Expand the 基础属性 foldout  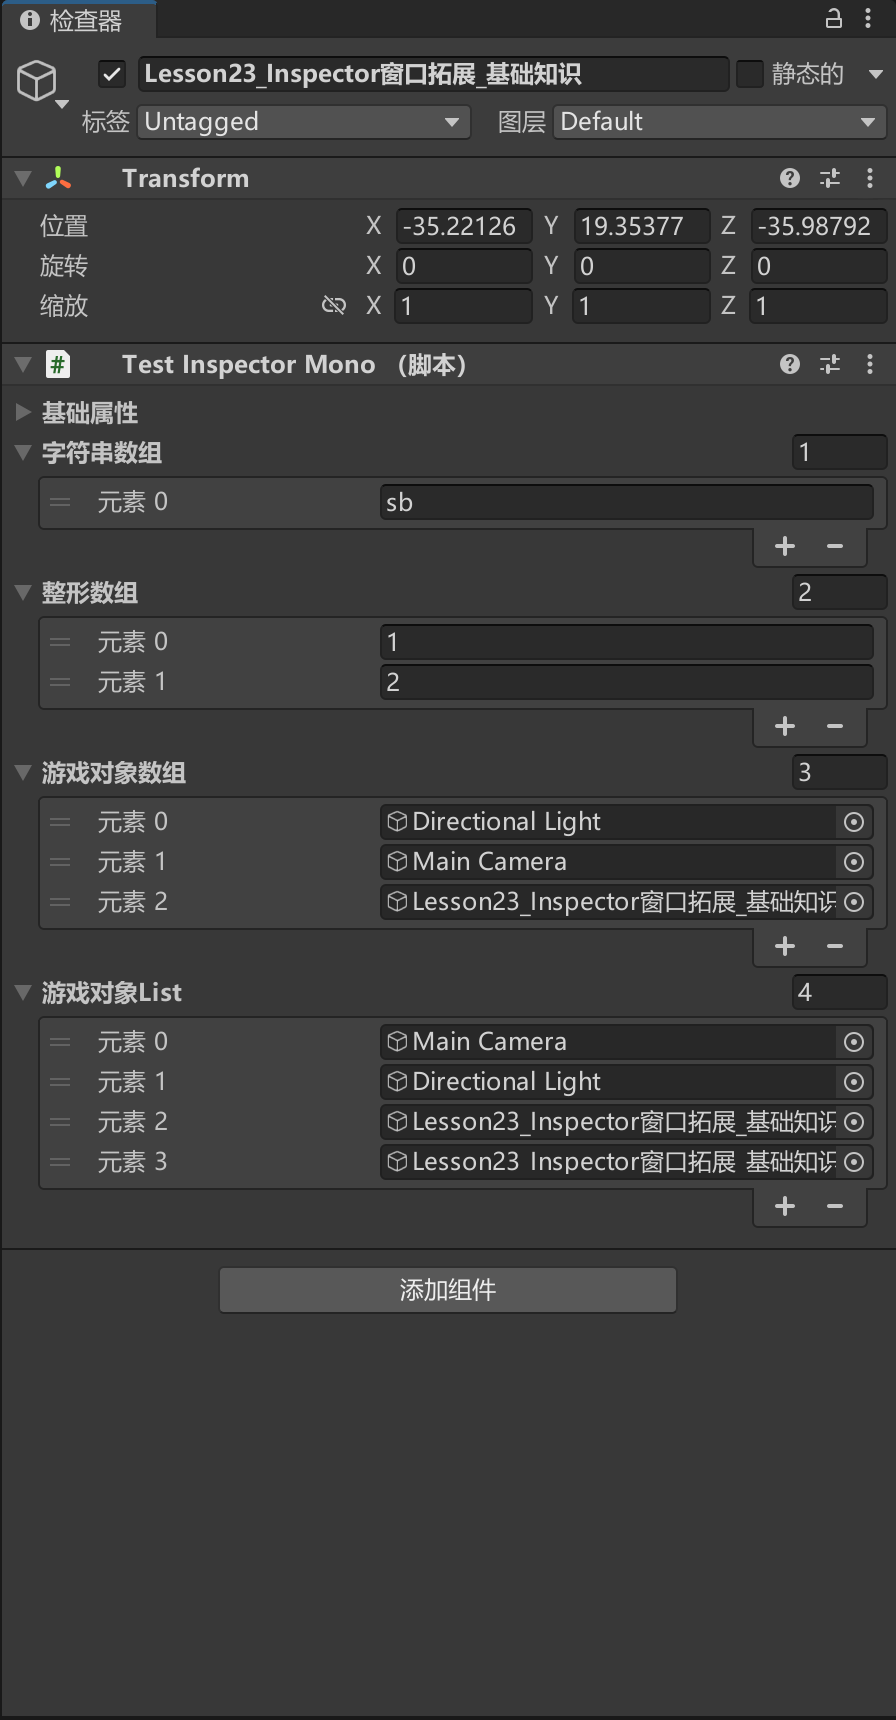tap(24, 412)
